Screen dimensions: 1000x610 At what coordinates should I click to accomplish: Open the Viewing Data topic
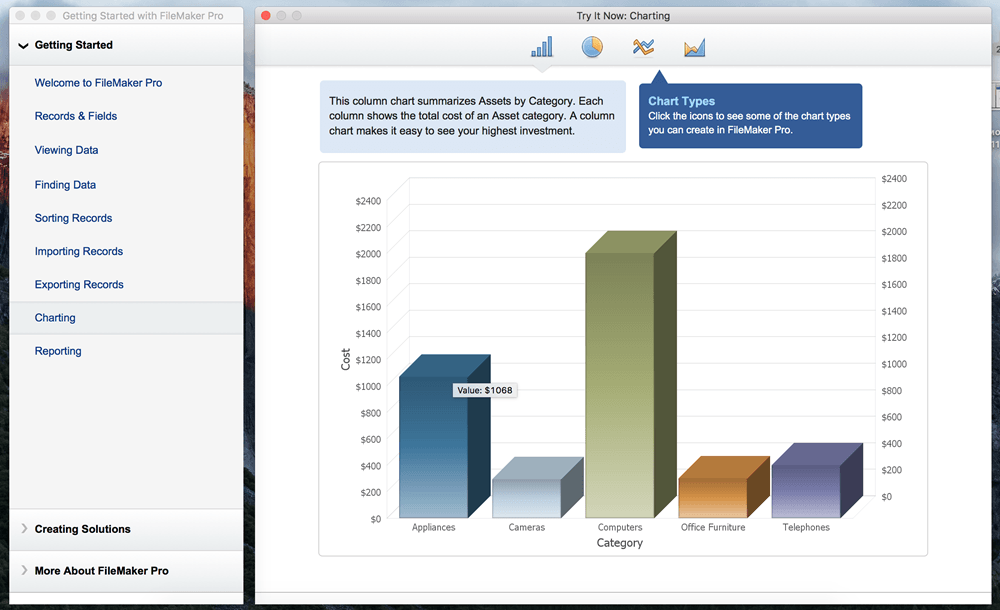click(x=66, y=150)
